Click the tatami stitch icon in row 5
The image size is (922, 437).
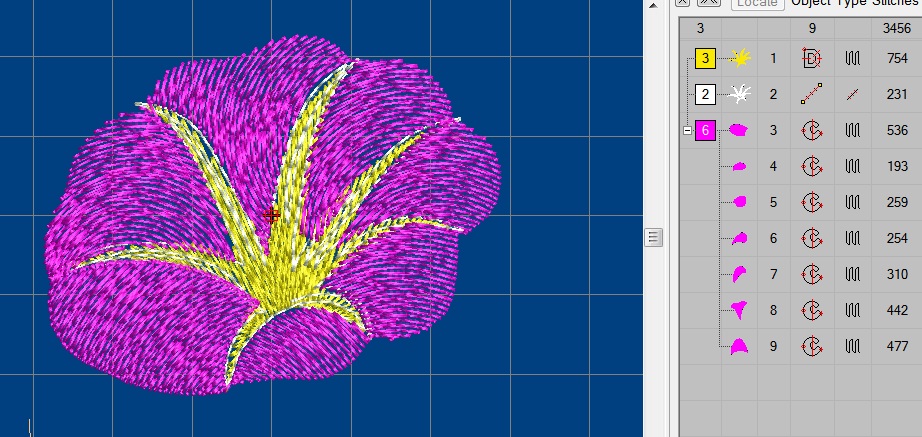853,202
